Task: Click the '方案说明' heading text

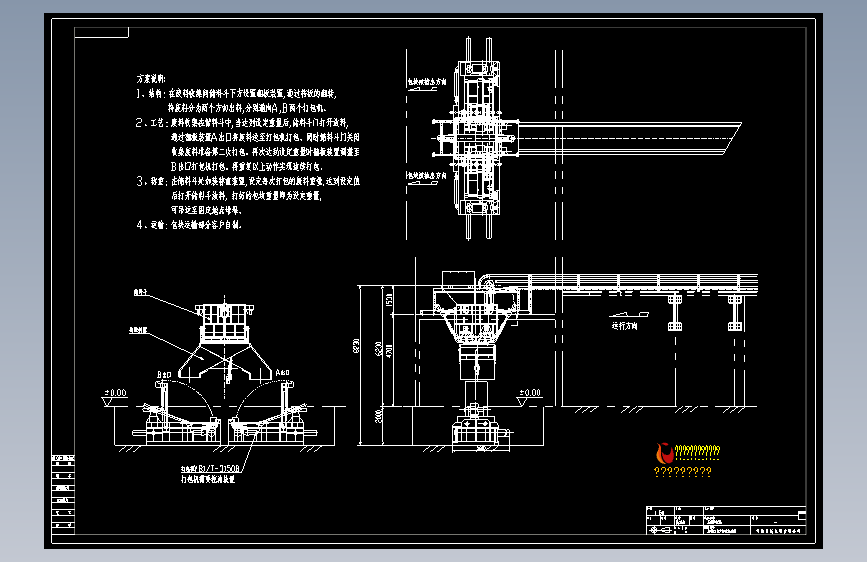Action: pos(151,79)
